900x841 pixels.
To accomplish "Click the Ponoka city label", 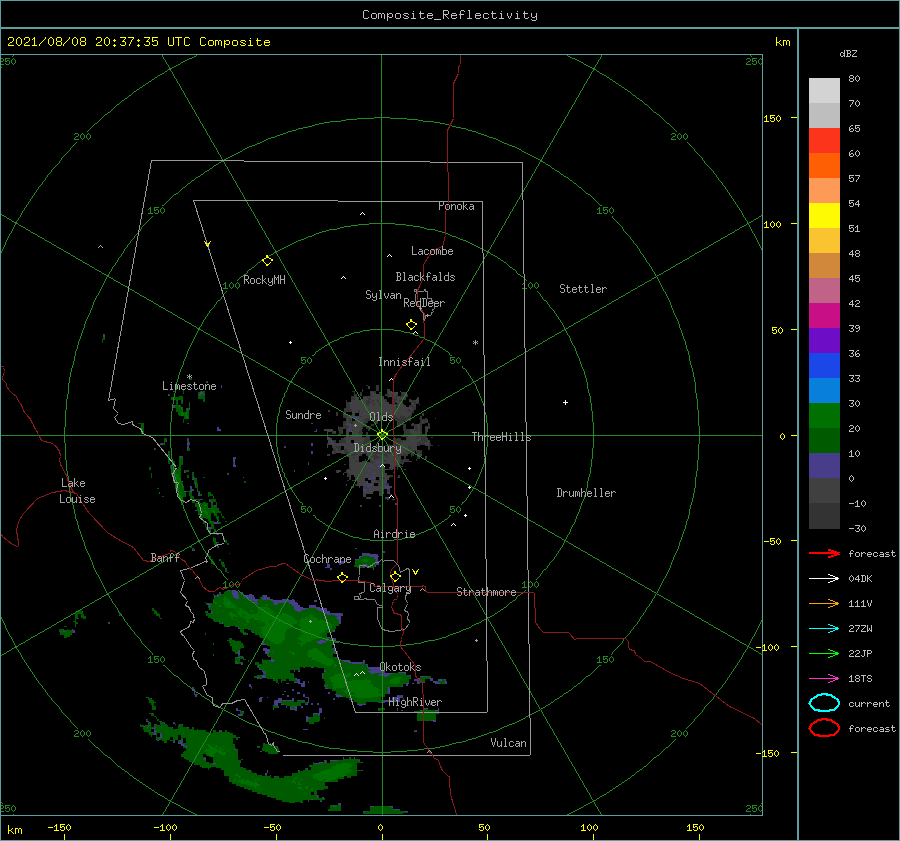I will [456, 206].
